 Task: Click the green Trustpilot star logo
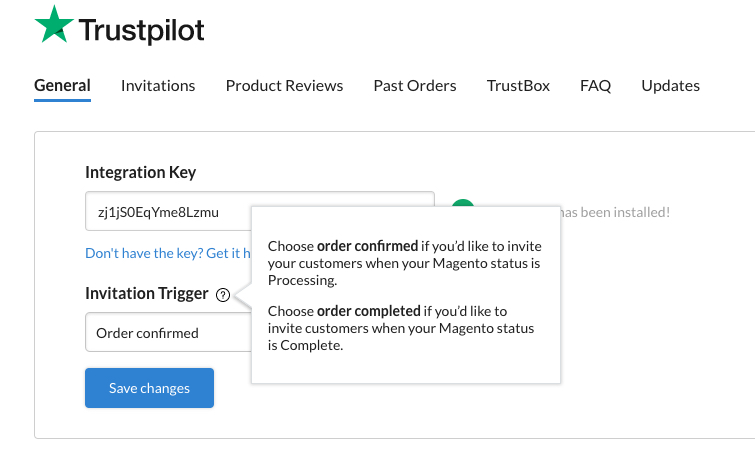(x=54, y=24)
